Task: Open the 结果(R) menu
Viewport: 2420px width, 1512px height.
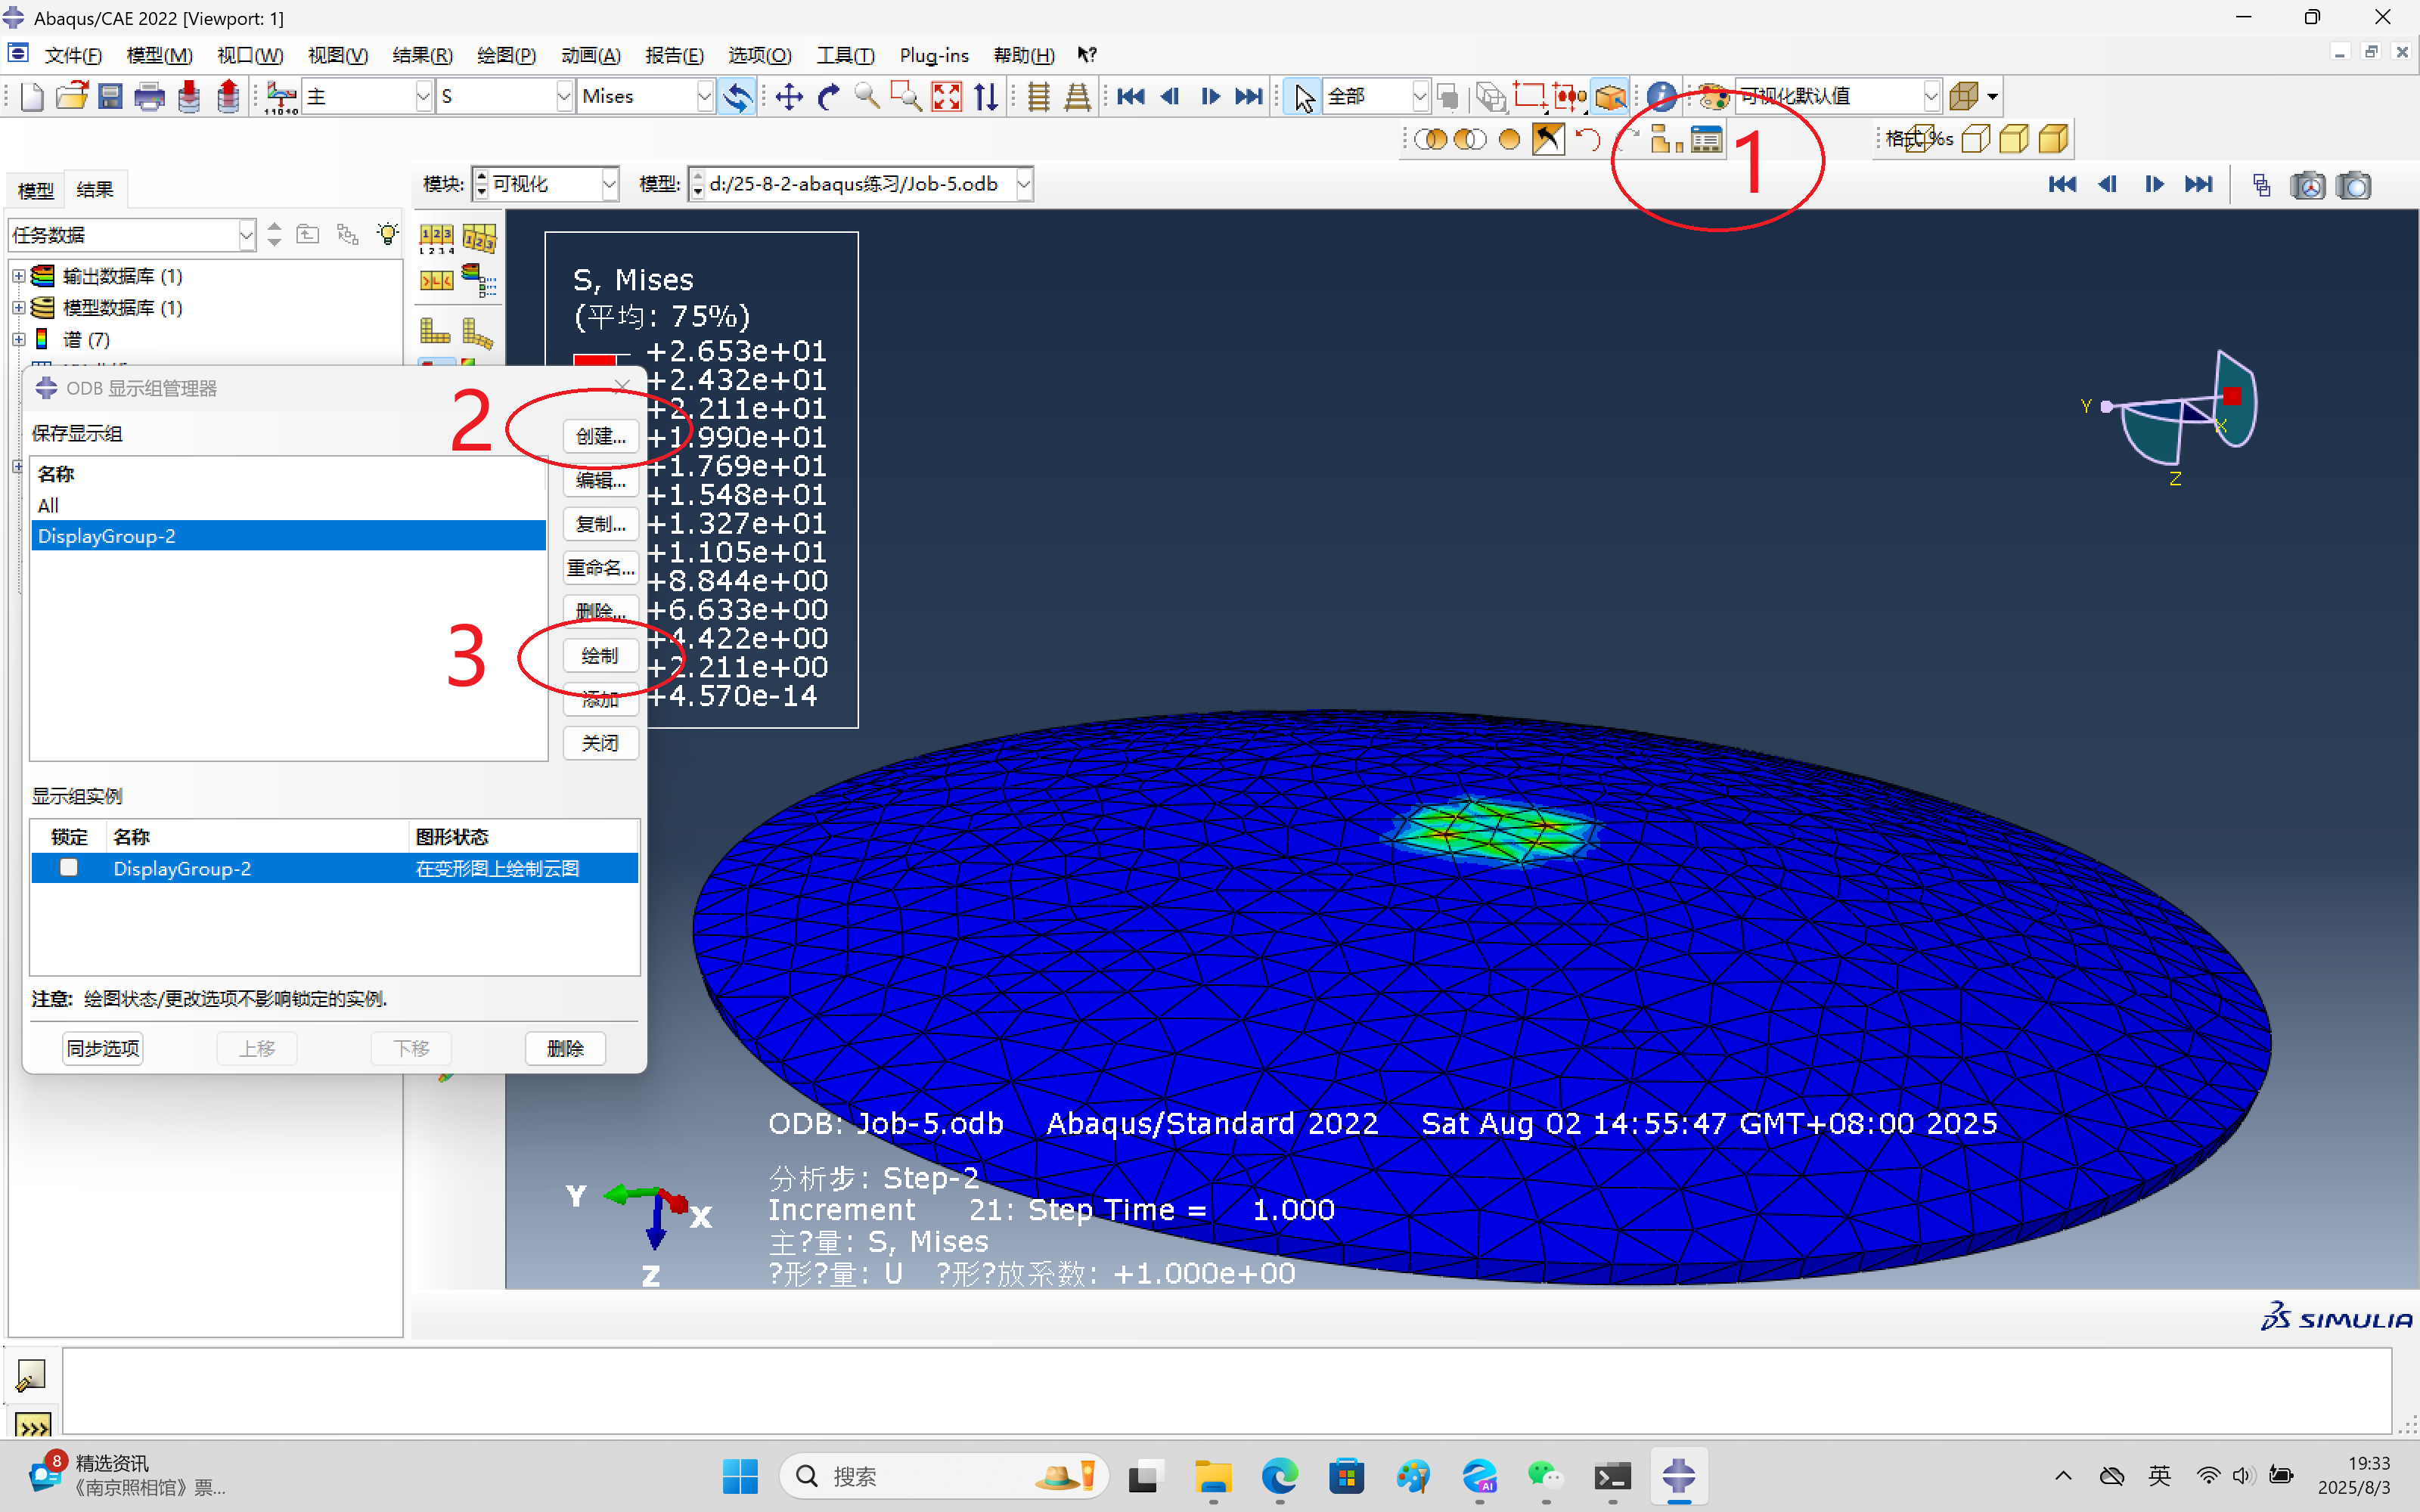Action: (422, 55)
